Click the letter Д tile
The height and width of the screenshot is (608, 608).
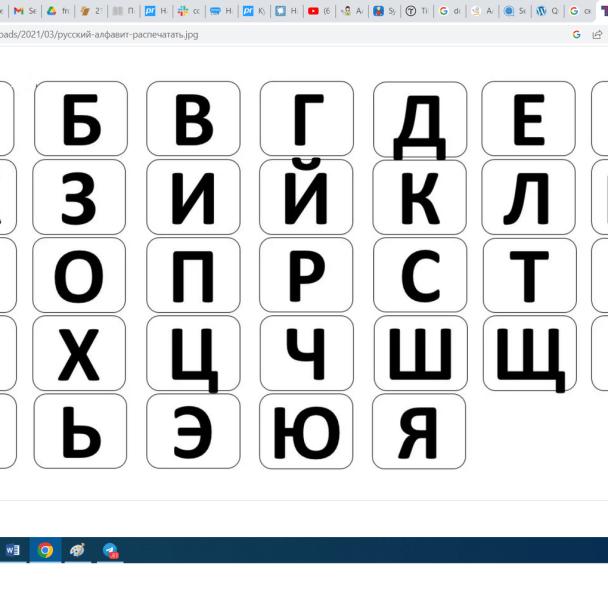click(420, 119)
